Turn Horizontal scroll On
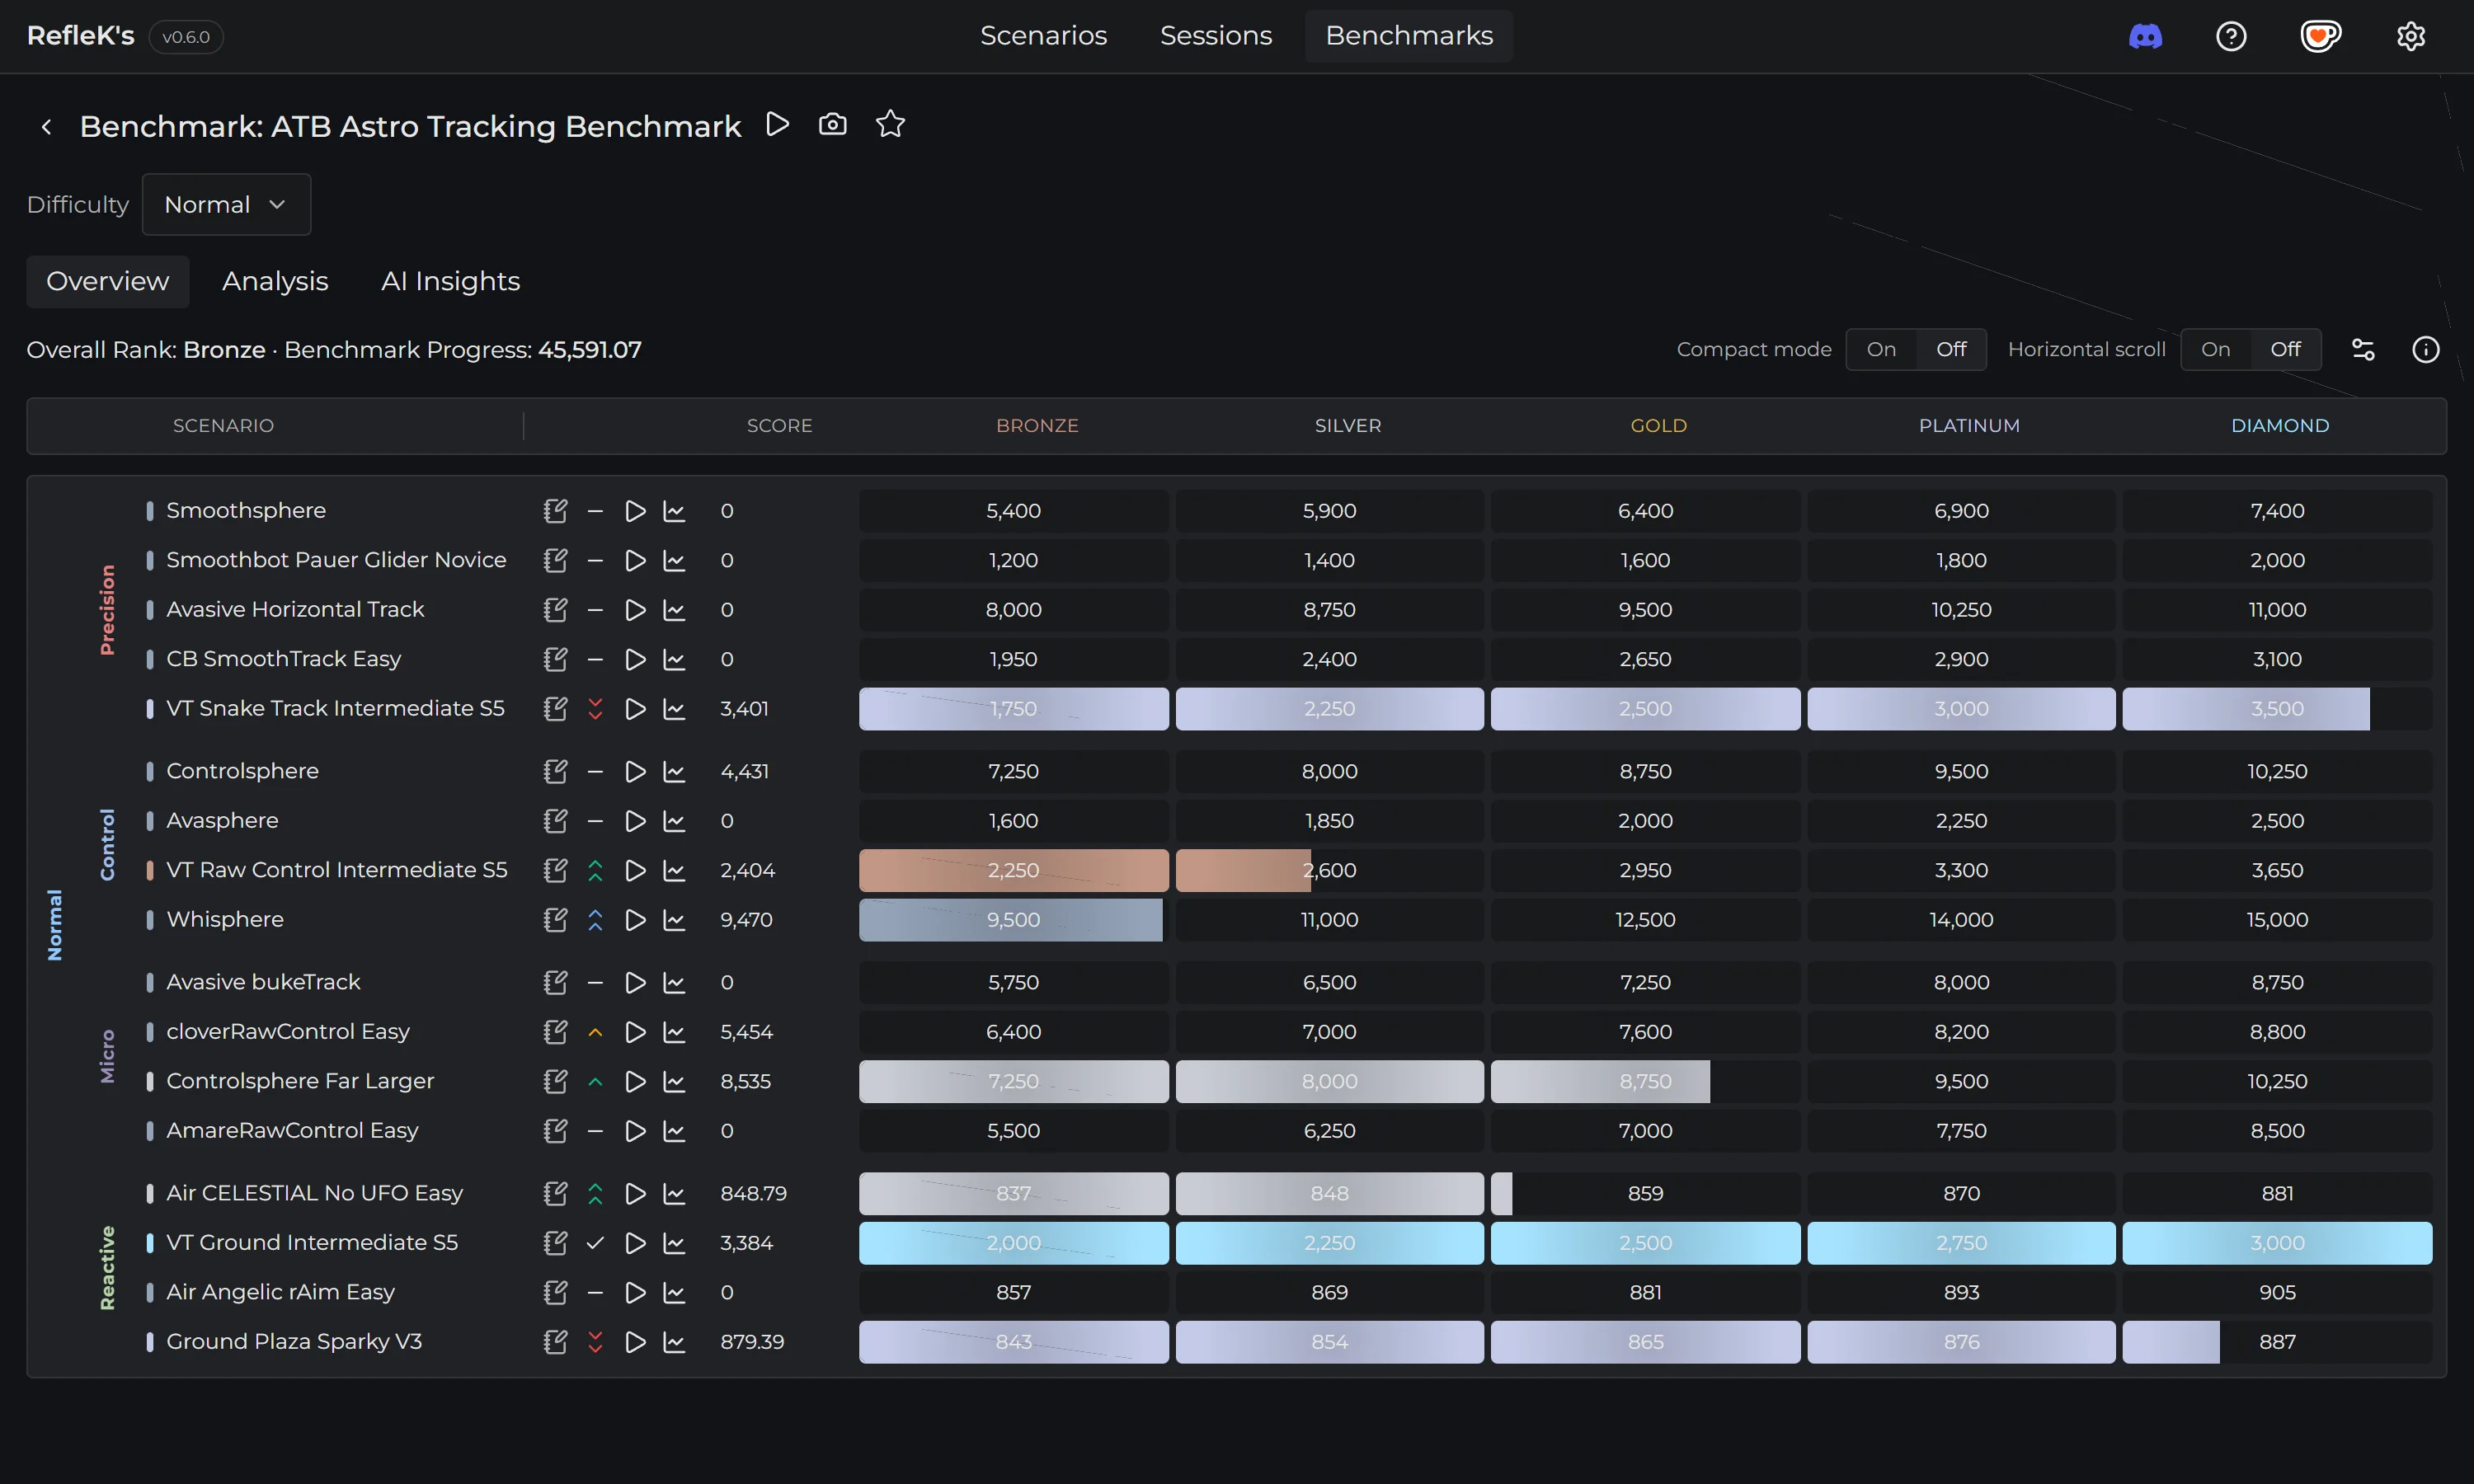The image size is (2474, 1484). click(x=2215, y=350)
